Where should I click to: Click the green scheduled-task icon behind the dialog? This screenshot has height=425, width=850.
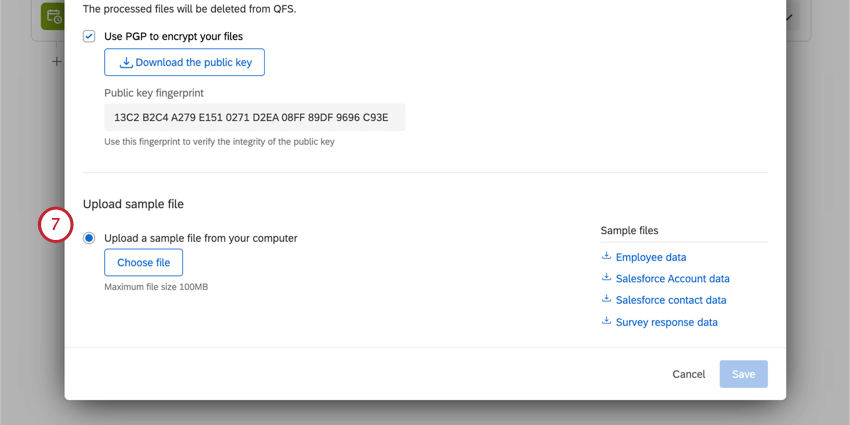[53, 15]
